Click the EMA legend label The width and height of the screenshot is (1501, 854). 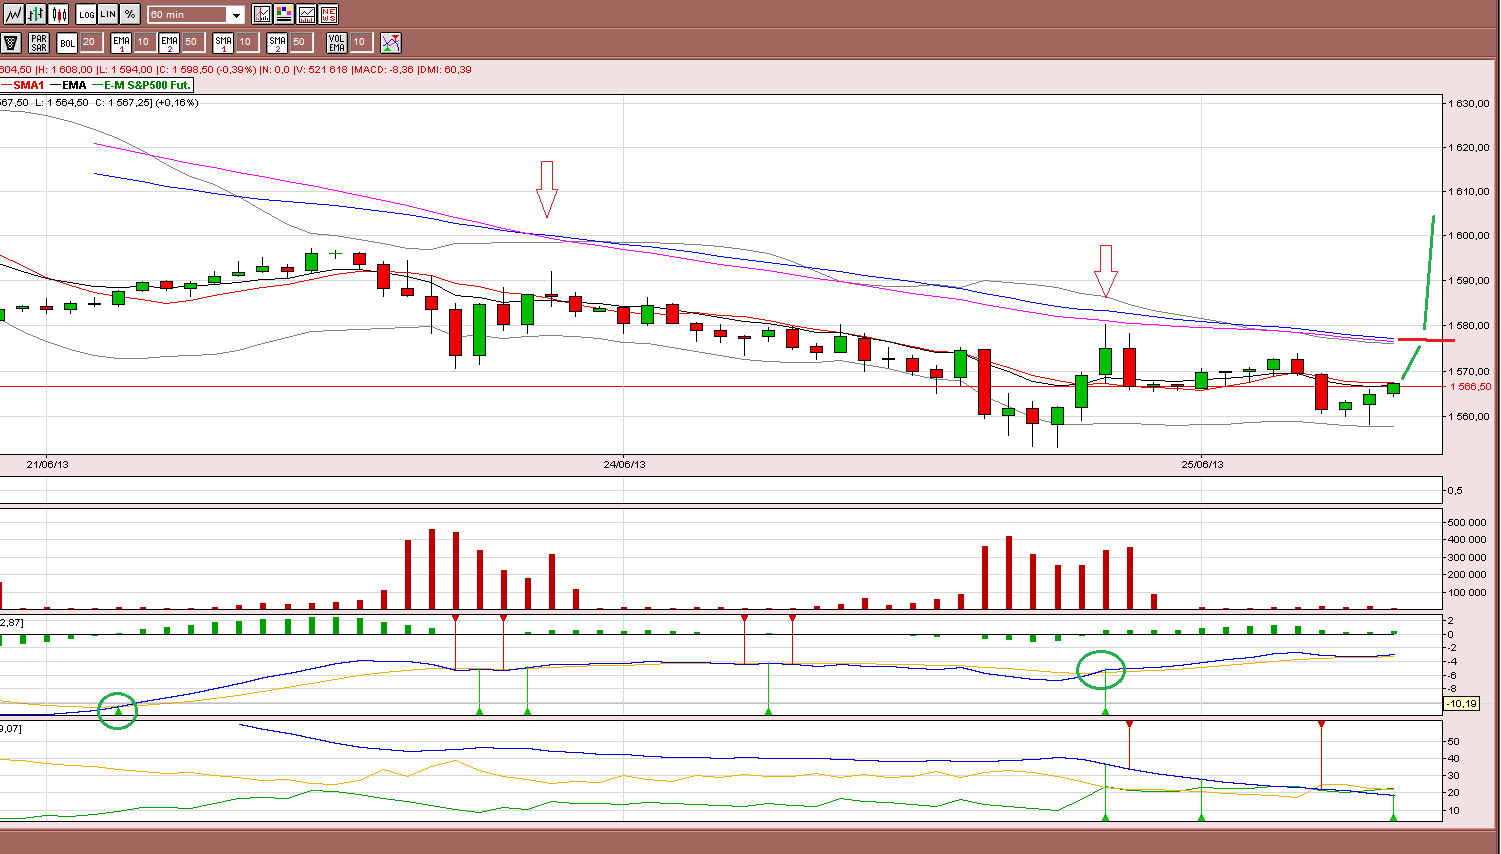point(74,85)
